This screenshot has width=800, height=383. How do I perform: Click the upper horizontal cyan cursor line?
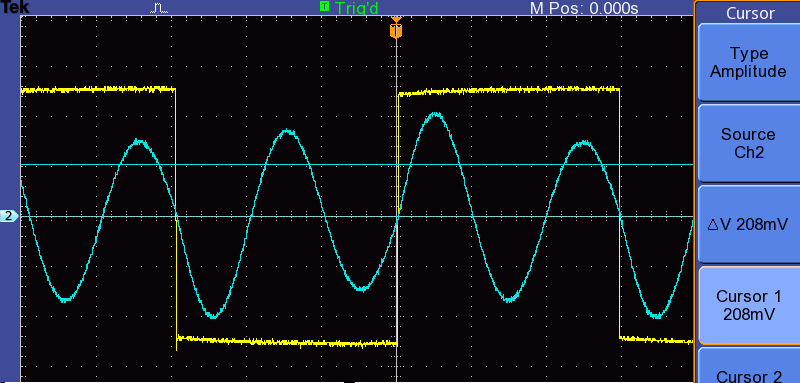[357, 165]
